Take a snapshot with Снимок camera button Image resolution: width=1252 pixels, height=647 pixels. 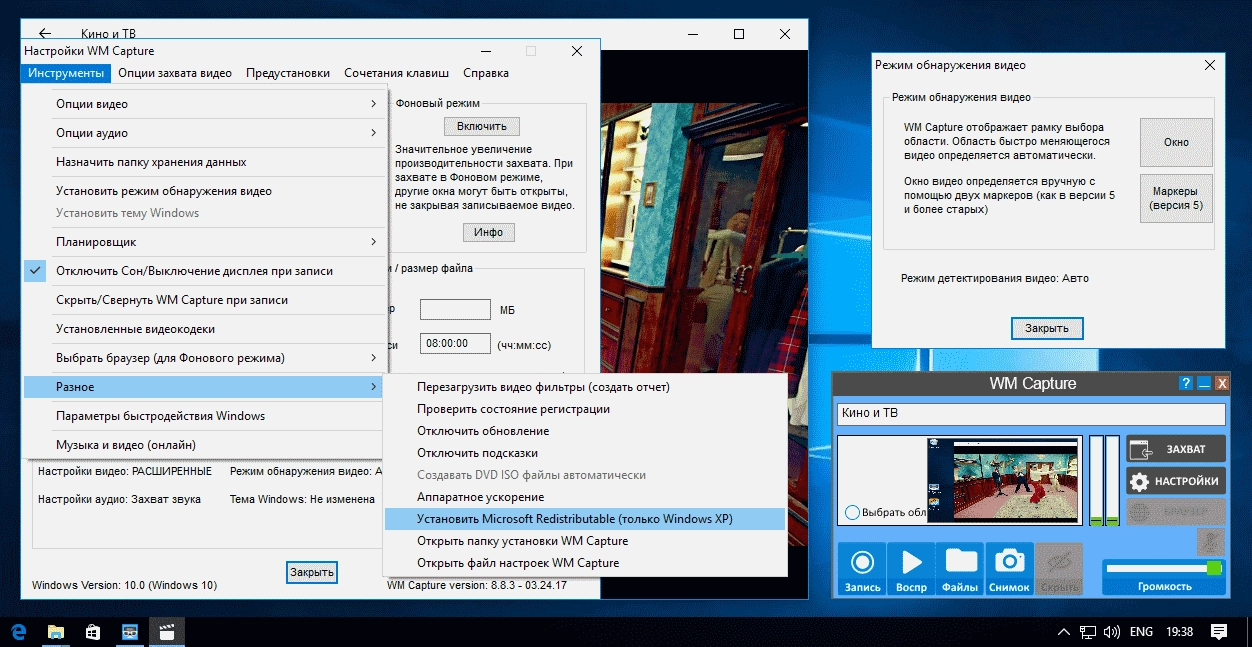click(1009, 569)
